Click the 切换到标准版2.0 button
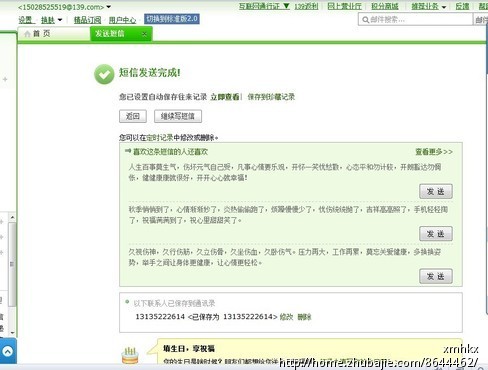488x370 pixels. [x=172, y=19]
